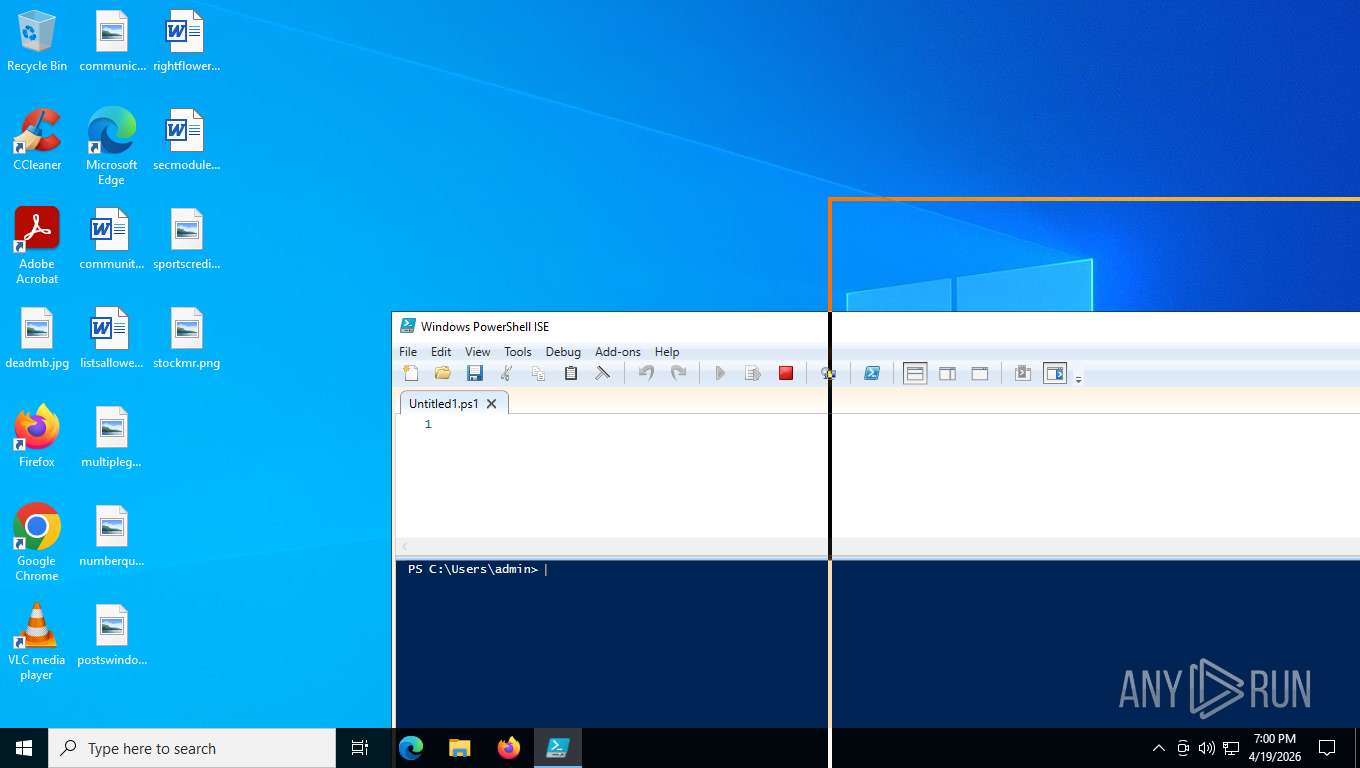1360x768 pixels.
Task: Show Script Pane Top layout
Action: tap(915, 373)
